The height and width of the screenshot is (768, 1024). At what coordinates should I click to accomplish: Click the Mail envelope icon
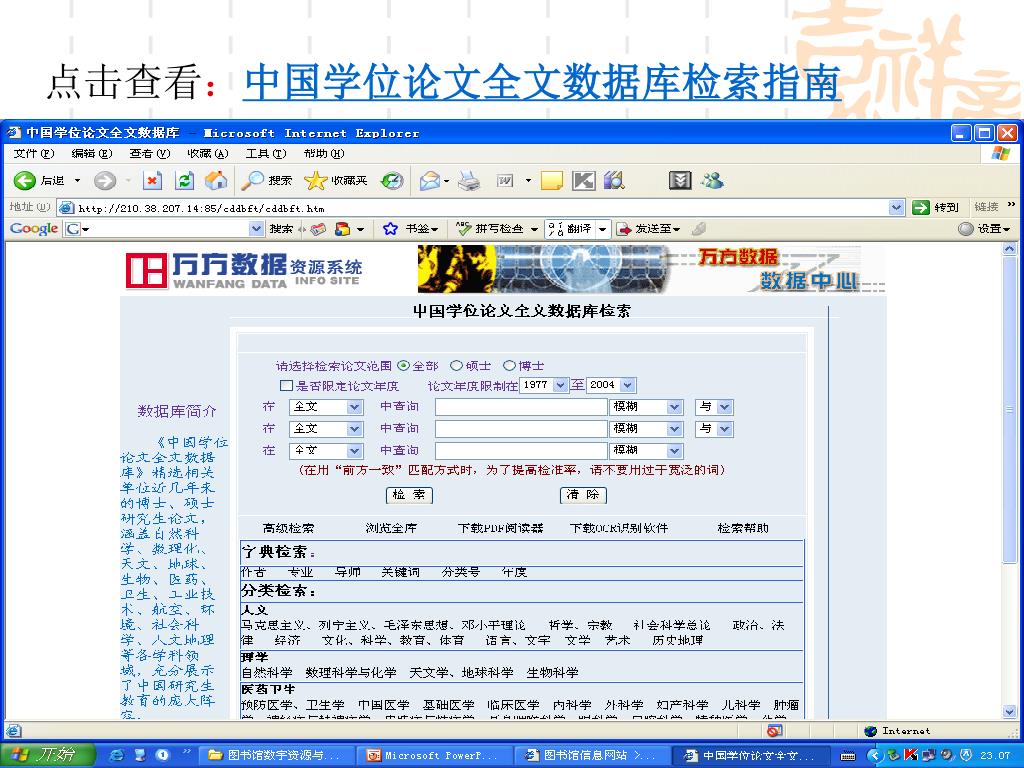click(x=430, y=181)
